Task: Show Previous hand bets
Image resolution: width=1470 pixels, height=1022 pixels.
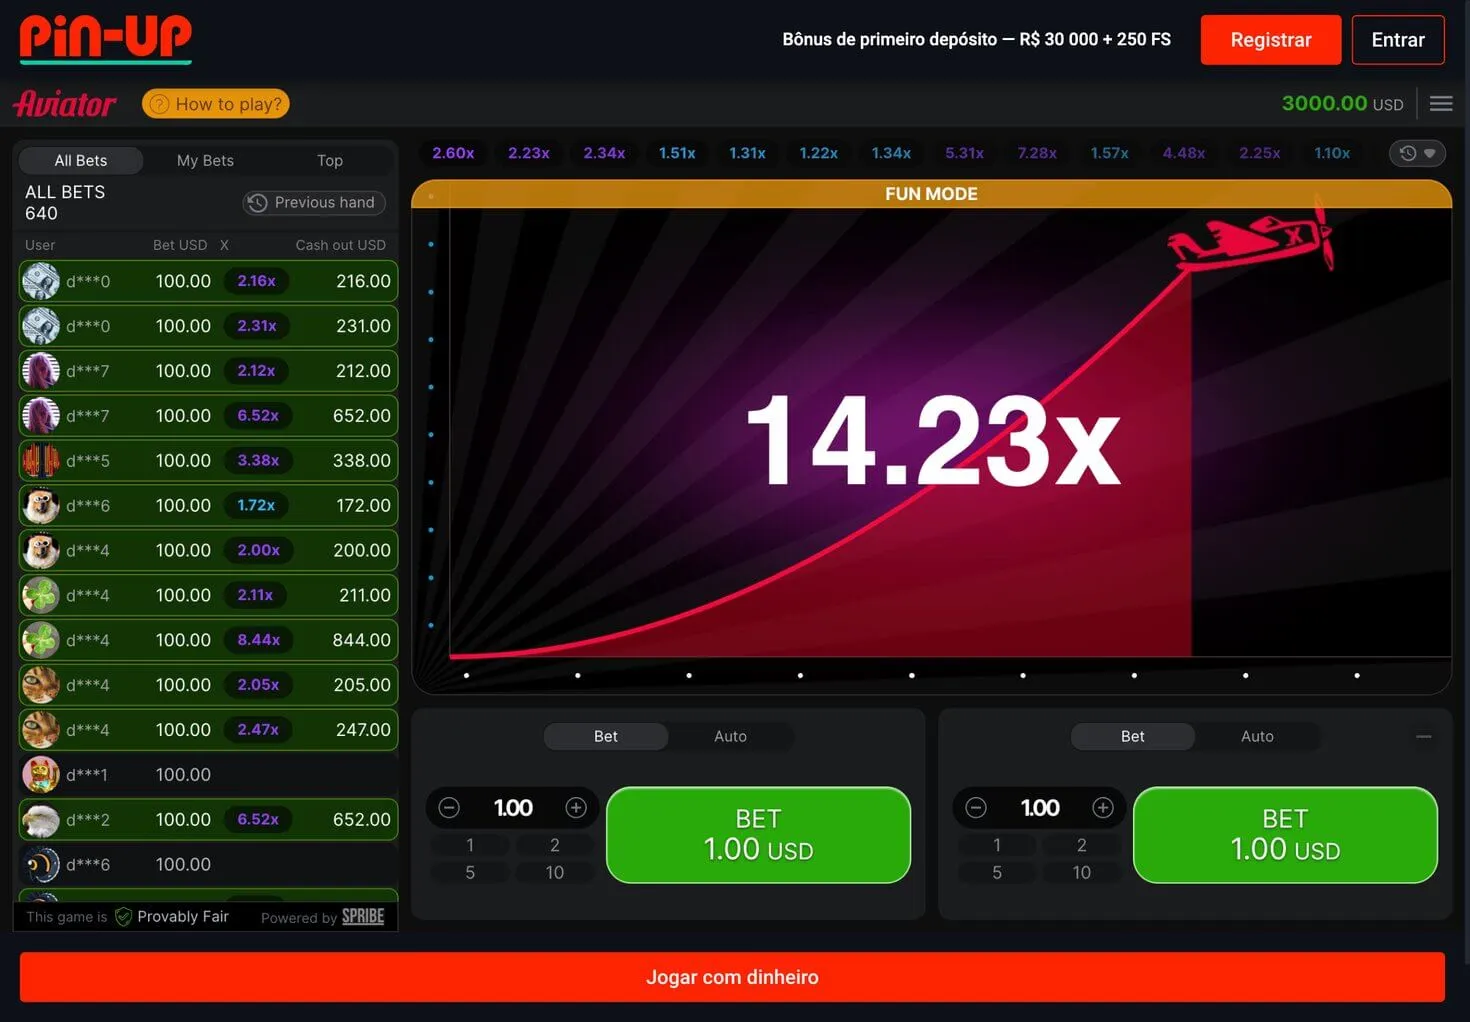Action: (x=314, y=202)
